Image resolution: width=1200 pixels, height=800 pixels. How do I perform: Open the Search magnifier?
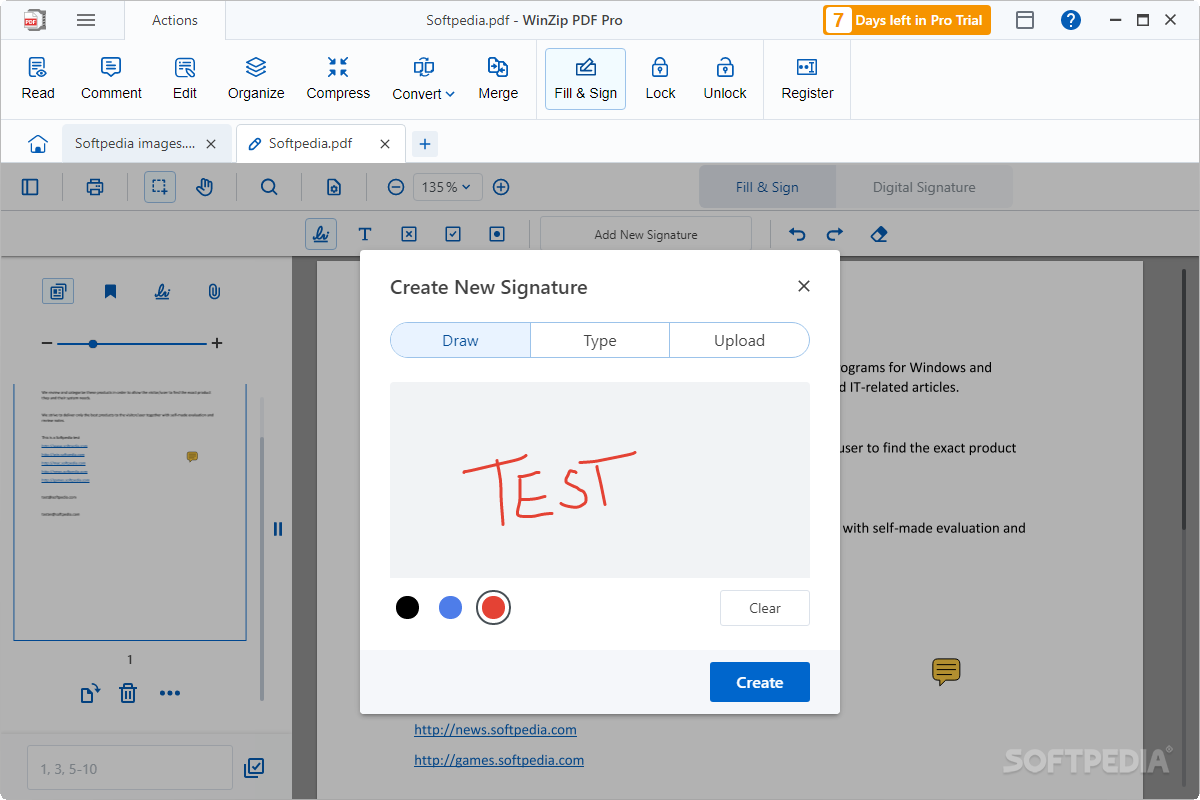click(x=269, y=187)
